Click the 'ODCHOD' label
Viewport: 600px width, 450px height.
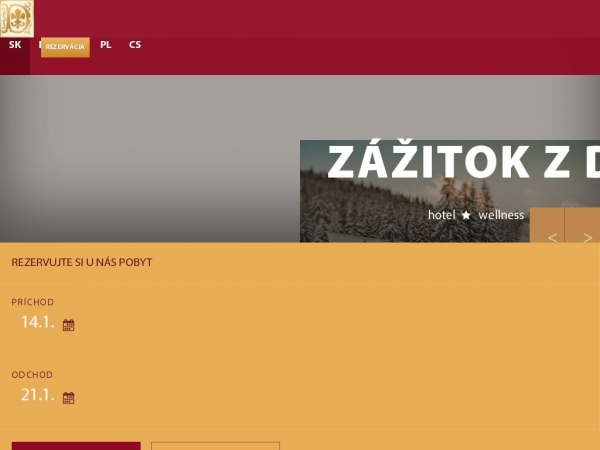coord(32,375)
